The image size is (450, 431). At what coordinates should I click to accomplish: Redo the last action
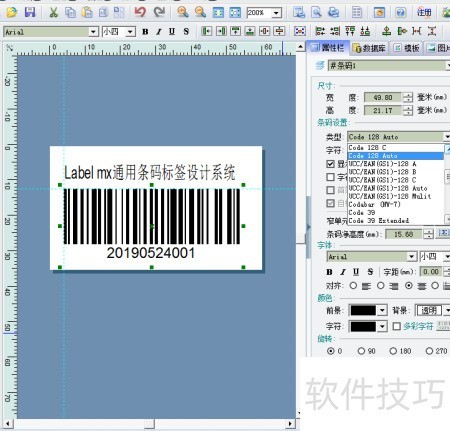[x=159, y=12]
